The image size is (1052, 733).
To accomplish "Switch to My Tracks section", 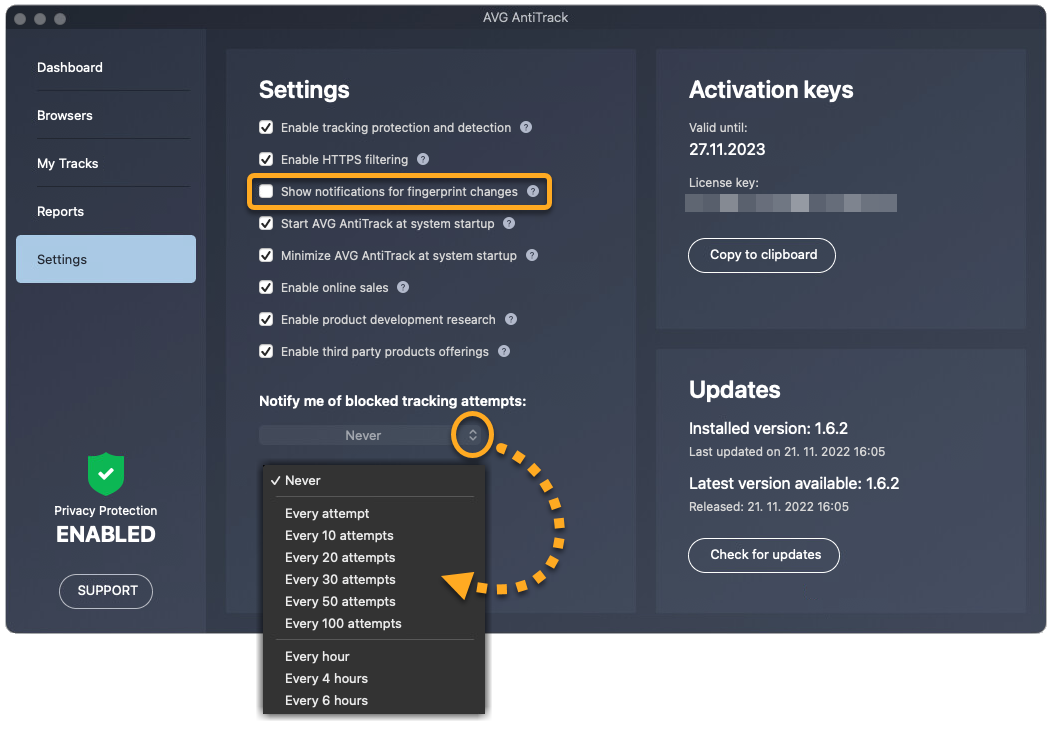I will click(x=68, y=164).
